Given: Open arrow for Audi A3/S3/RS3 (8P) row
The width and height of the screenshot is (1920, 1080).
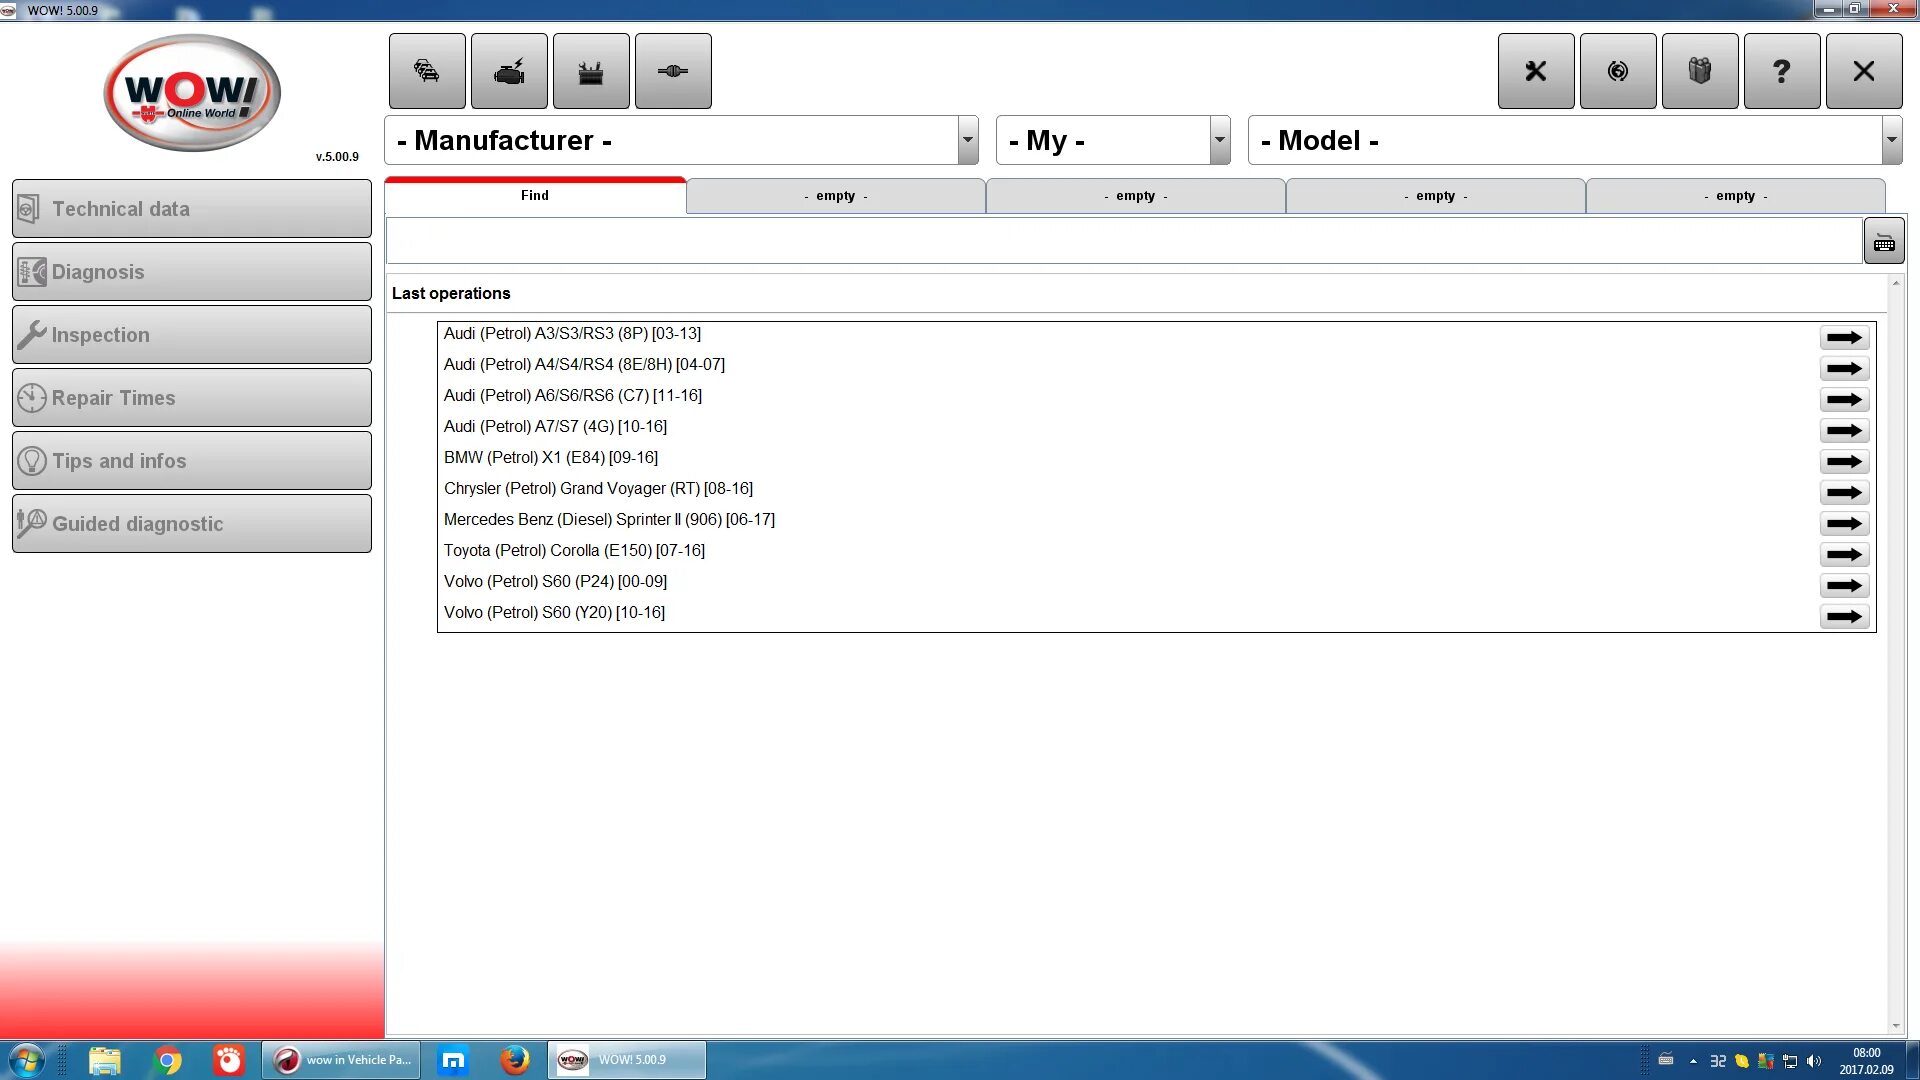Looking at the screenshot, I should coord(1844,338).
